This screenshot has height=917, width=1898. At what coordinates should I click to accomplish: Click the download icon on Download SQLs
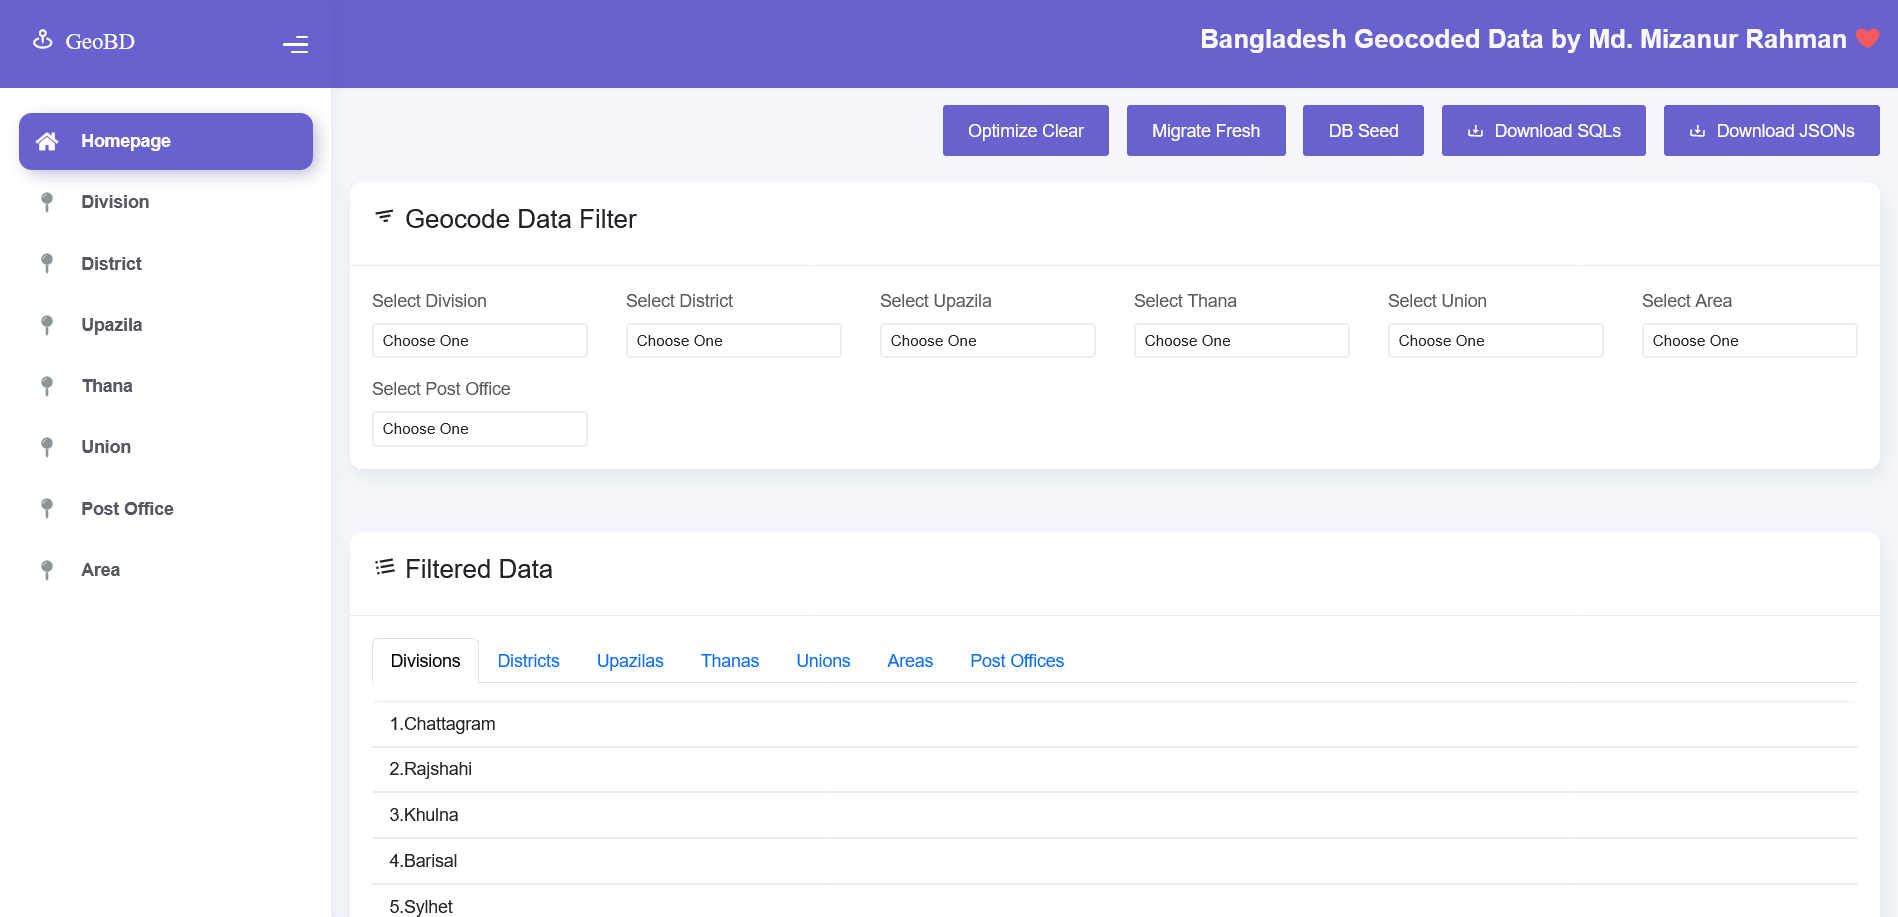coord(1475,130)
